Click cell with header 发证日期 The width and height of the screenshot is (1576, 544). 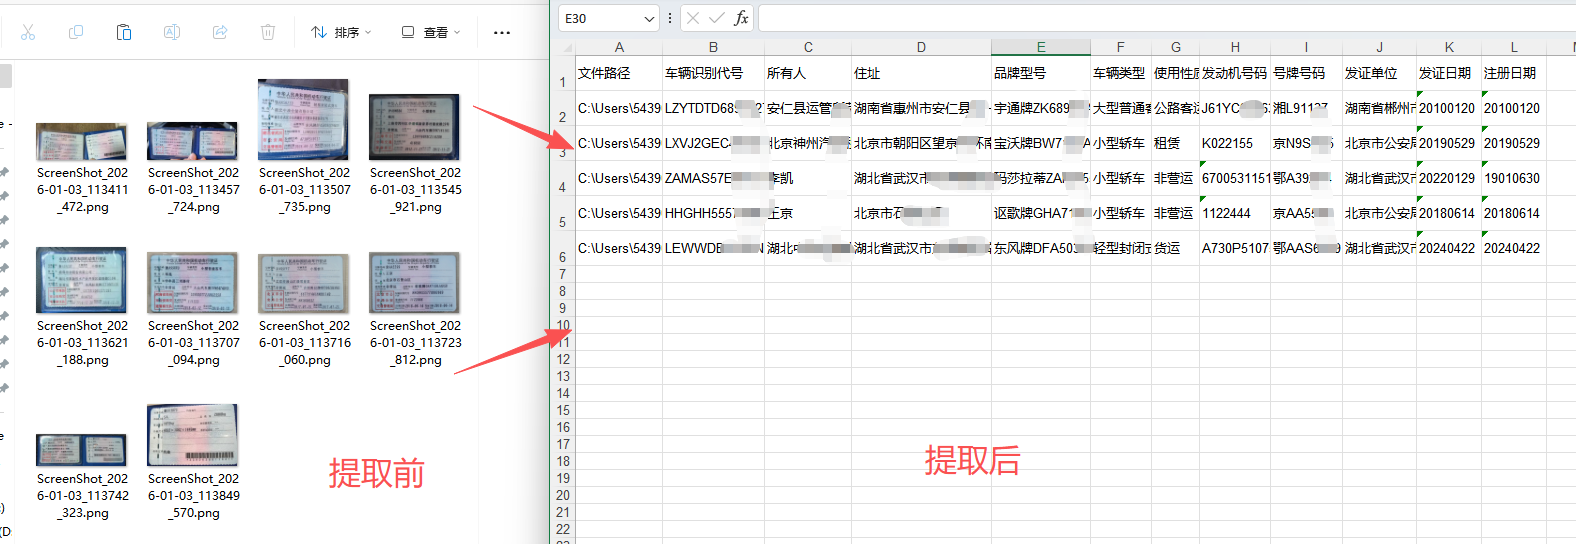pyautogui.click(x=1449, y=73)
